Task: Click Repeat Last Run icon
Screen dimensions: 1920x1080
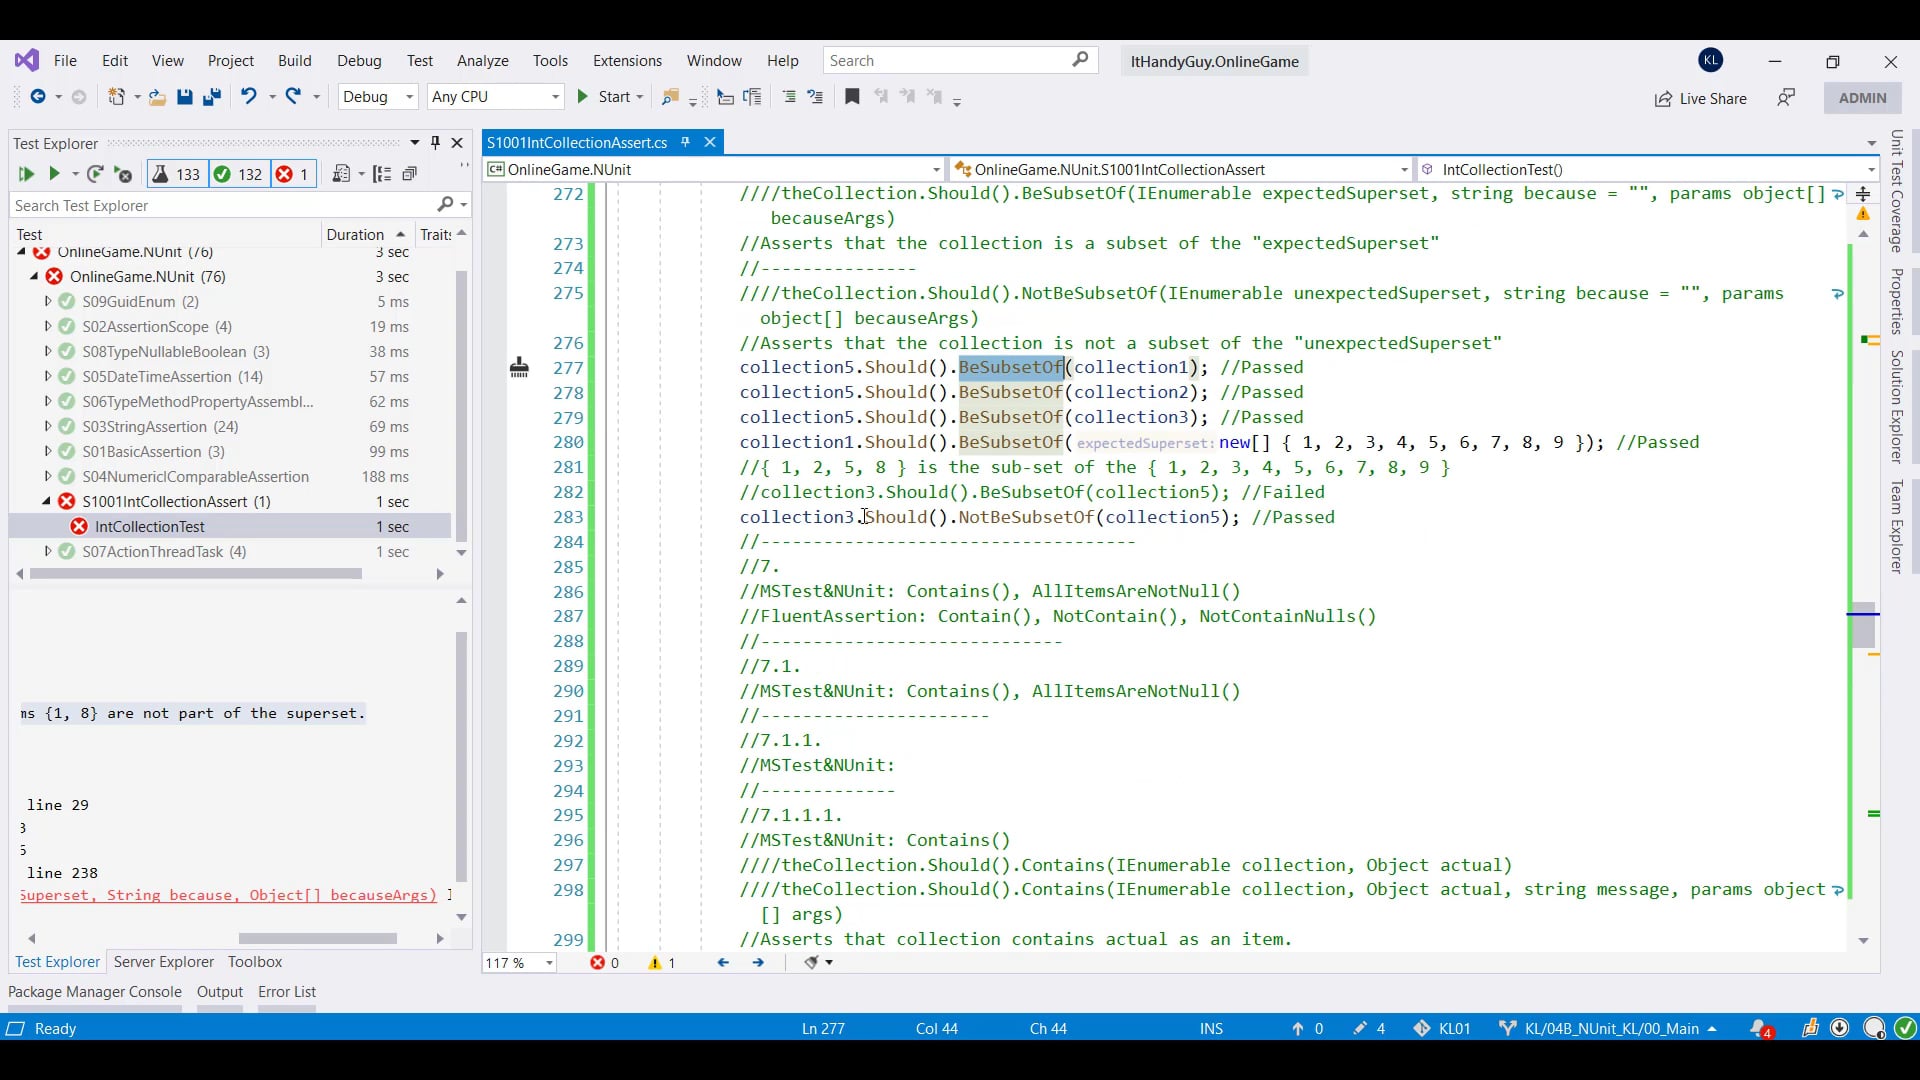Action: [95, 174]
